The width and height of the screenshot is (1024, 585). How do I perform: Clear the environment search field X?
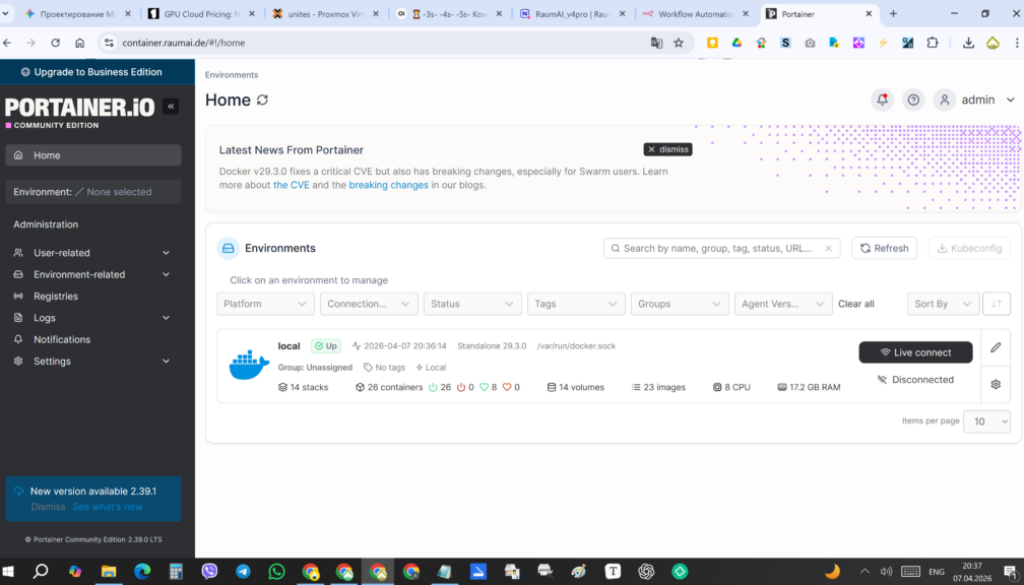tap(828, 248)
